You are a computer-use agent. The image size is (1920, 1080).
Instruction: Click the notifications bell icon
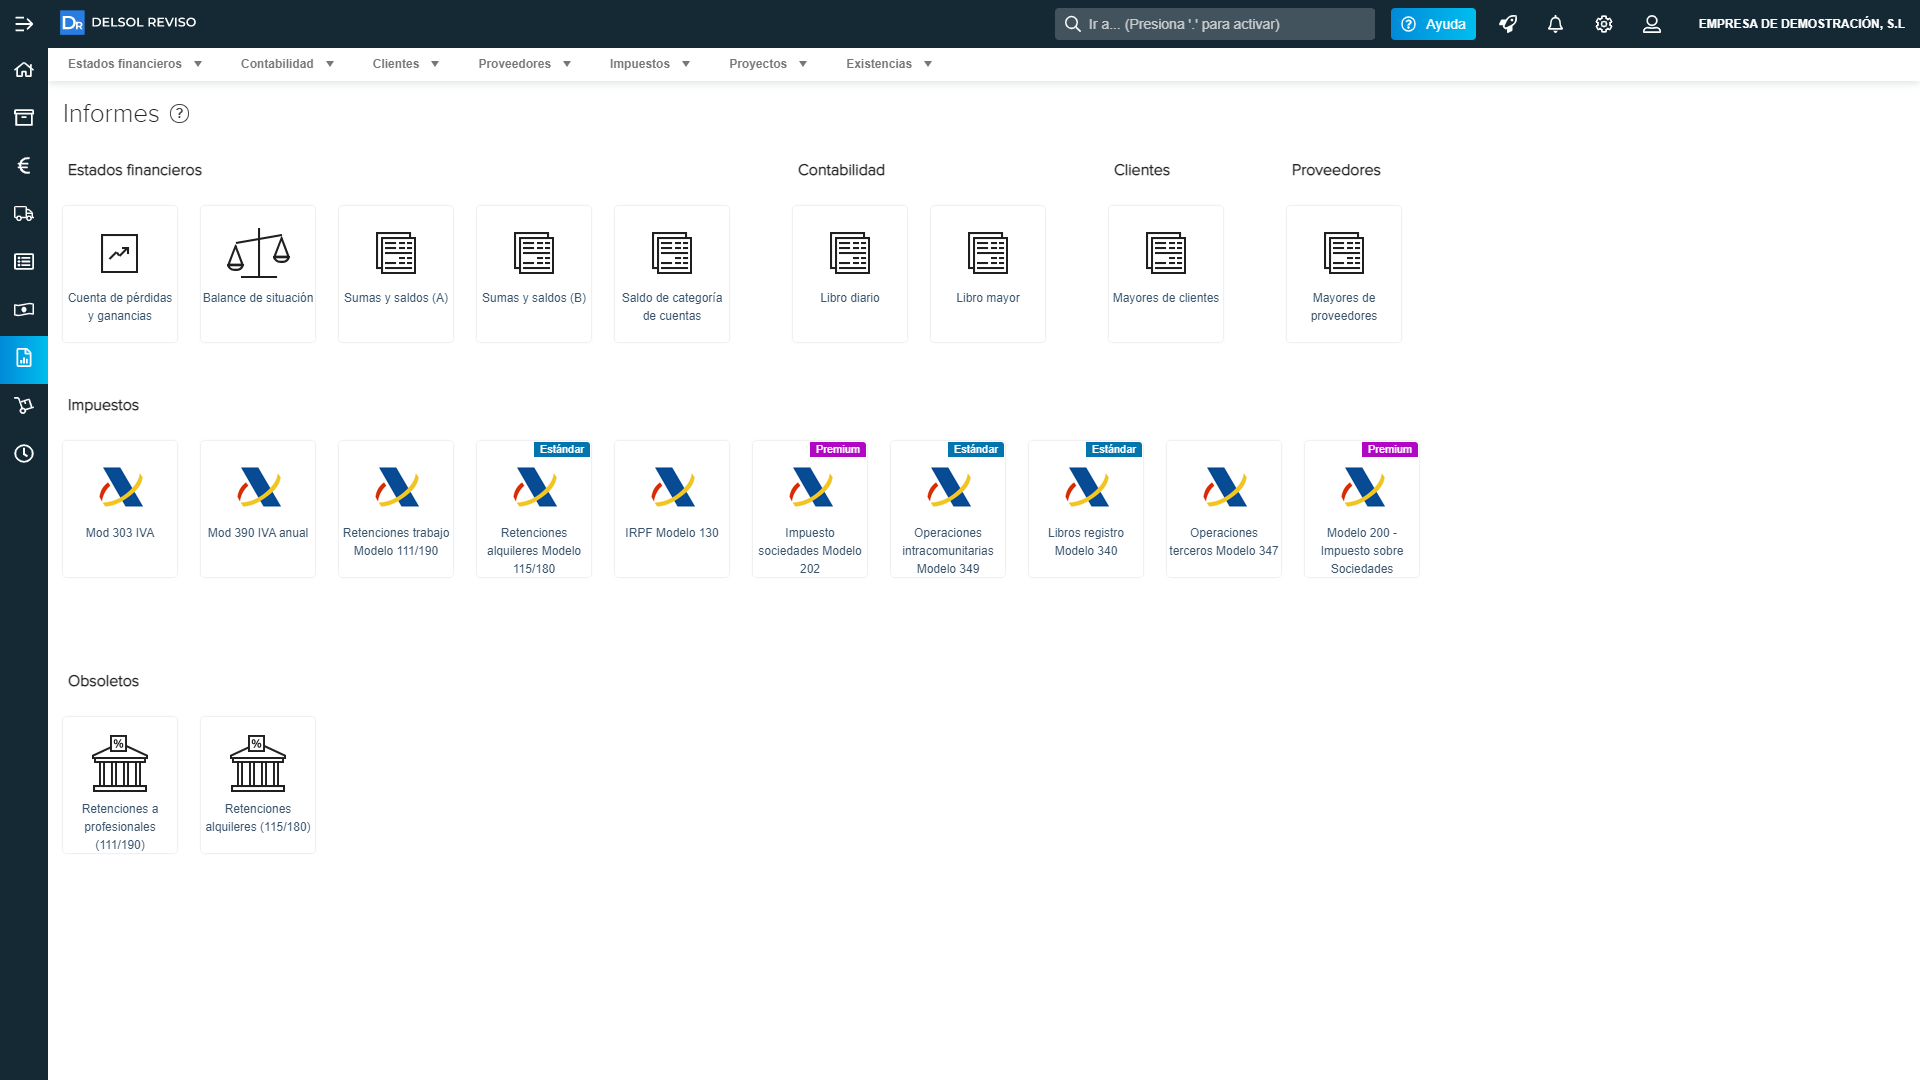(1555, 24)
